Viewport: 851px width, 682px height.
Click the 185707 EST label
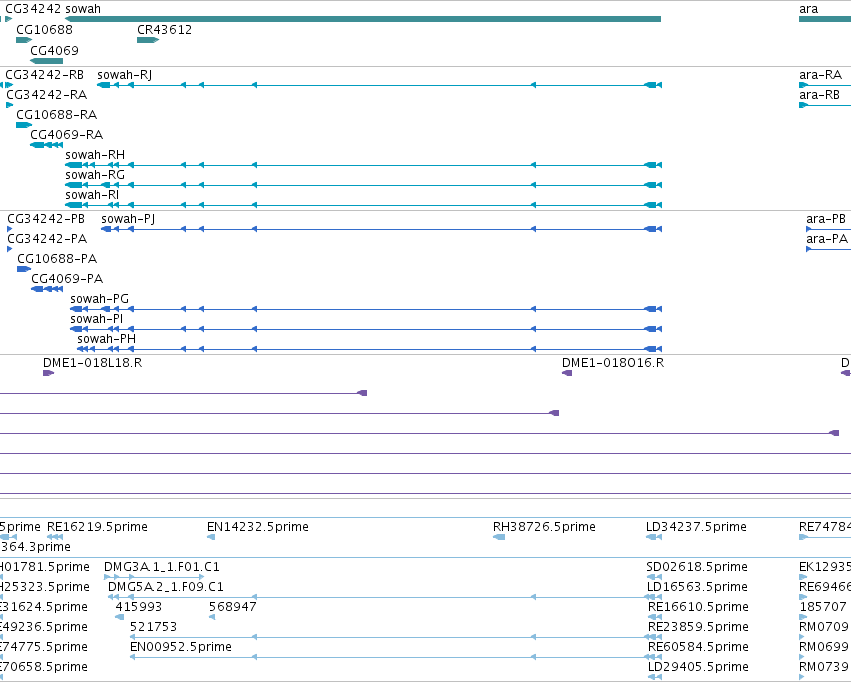(x=823, y=607)
